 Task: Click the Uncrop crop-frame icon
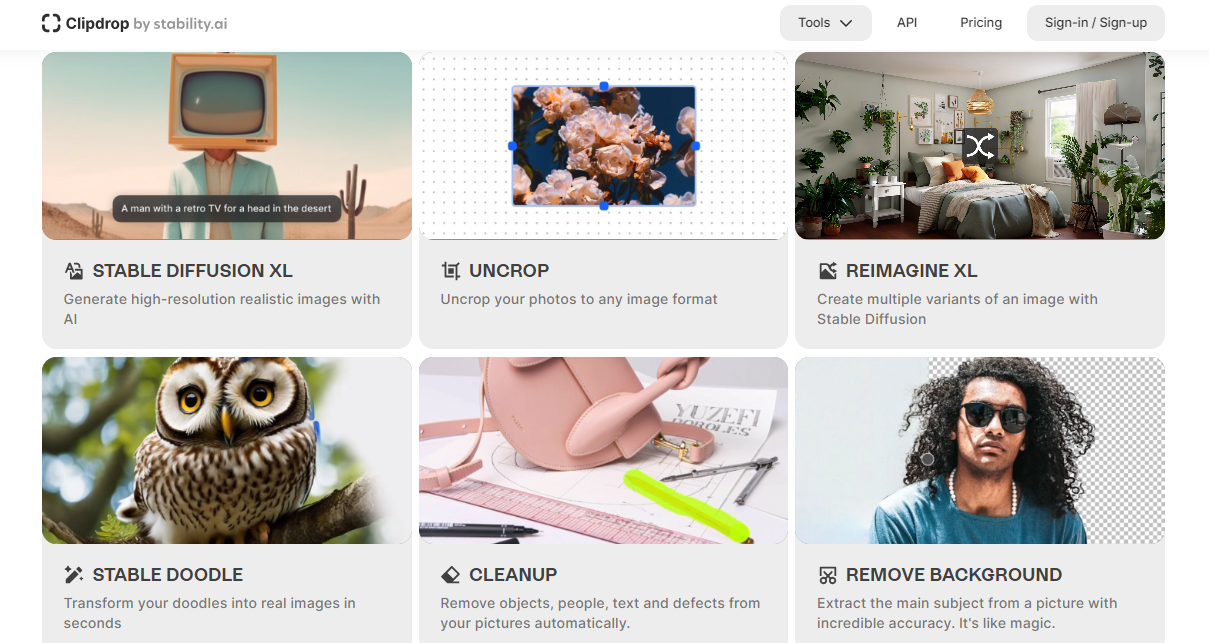(x=451, y=271)
